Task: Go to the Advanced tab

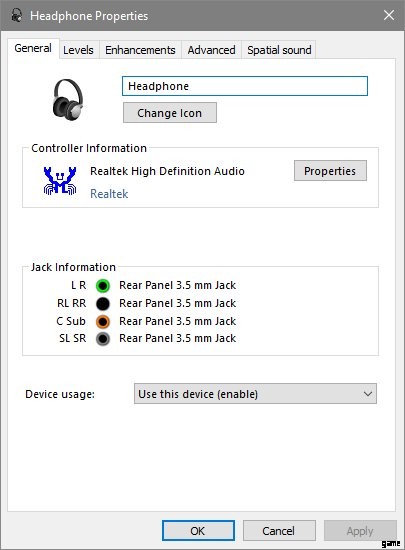Action: 211,50
